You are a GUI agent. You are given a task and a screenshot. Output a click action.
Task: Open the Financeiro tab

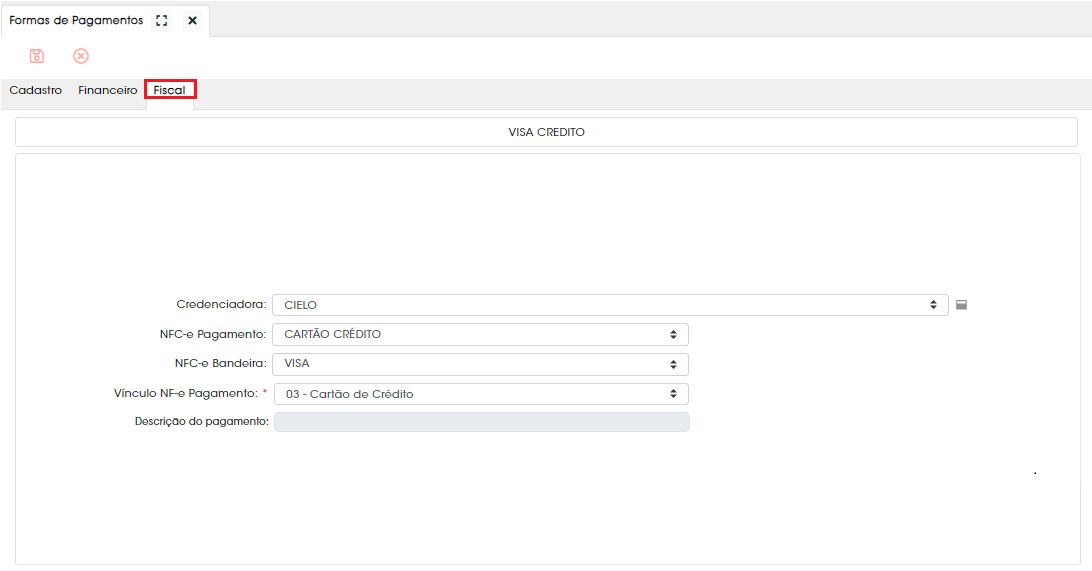(108, 90)
